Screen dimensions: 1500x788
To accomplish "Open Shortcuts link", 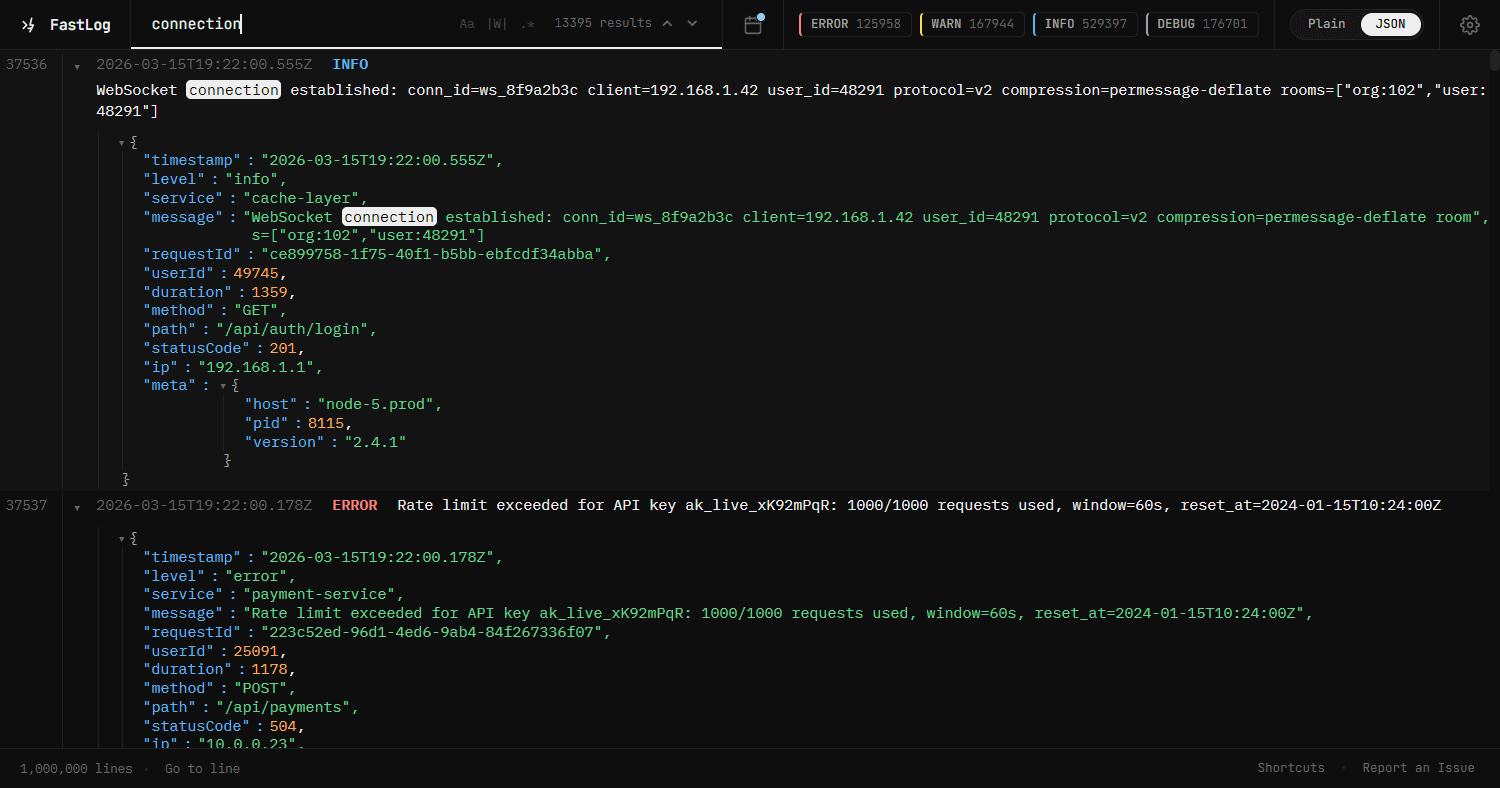I will [x=1291, y=768].
